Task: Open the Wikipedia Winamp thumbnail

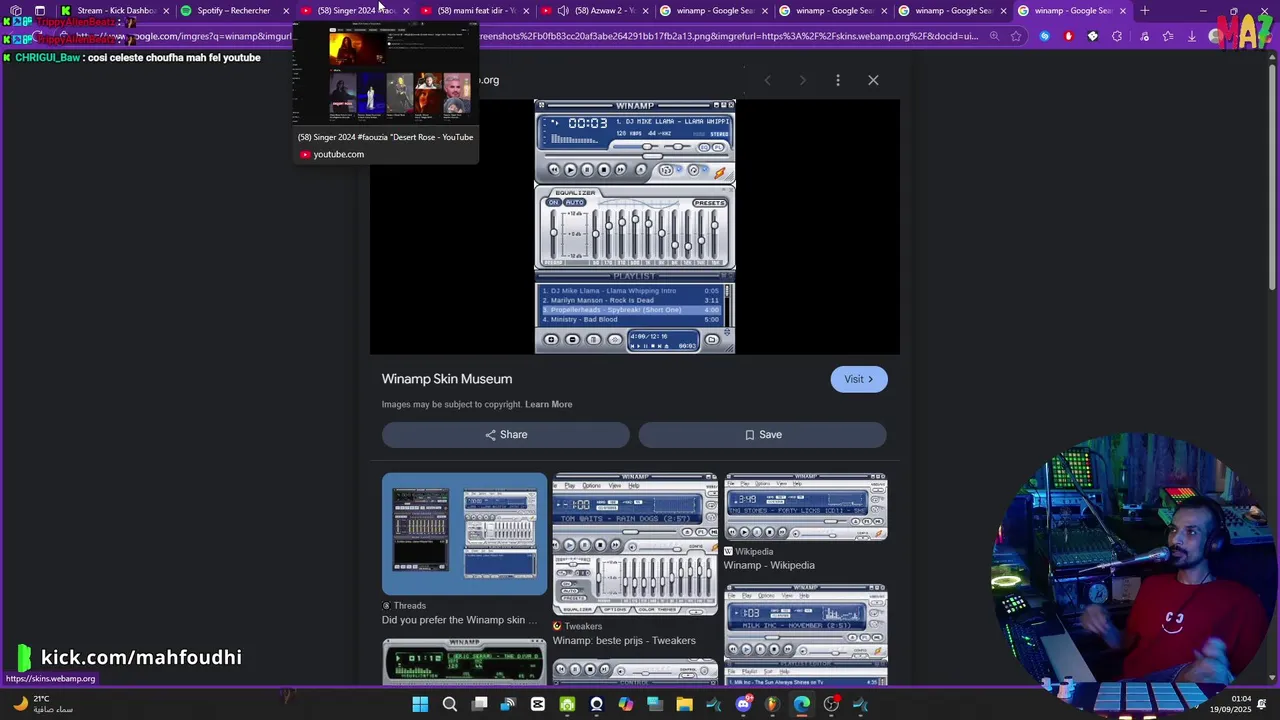Action: [x=806, y=507]
